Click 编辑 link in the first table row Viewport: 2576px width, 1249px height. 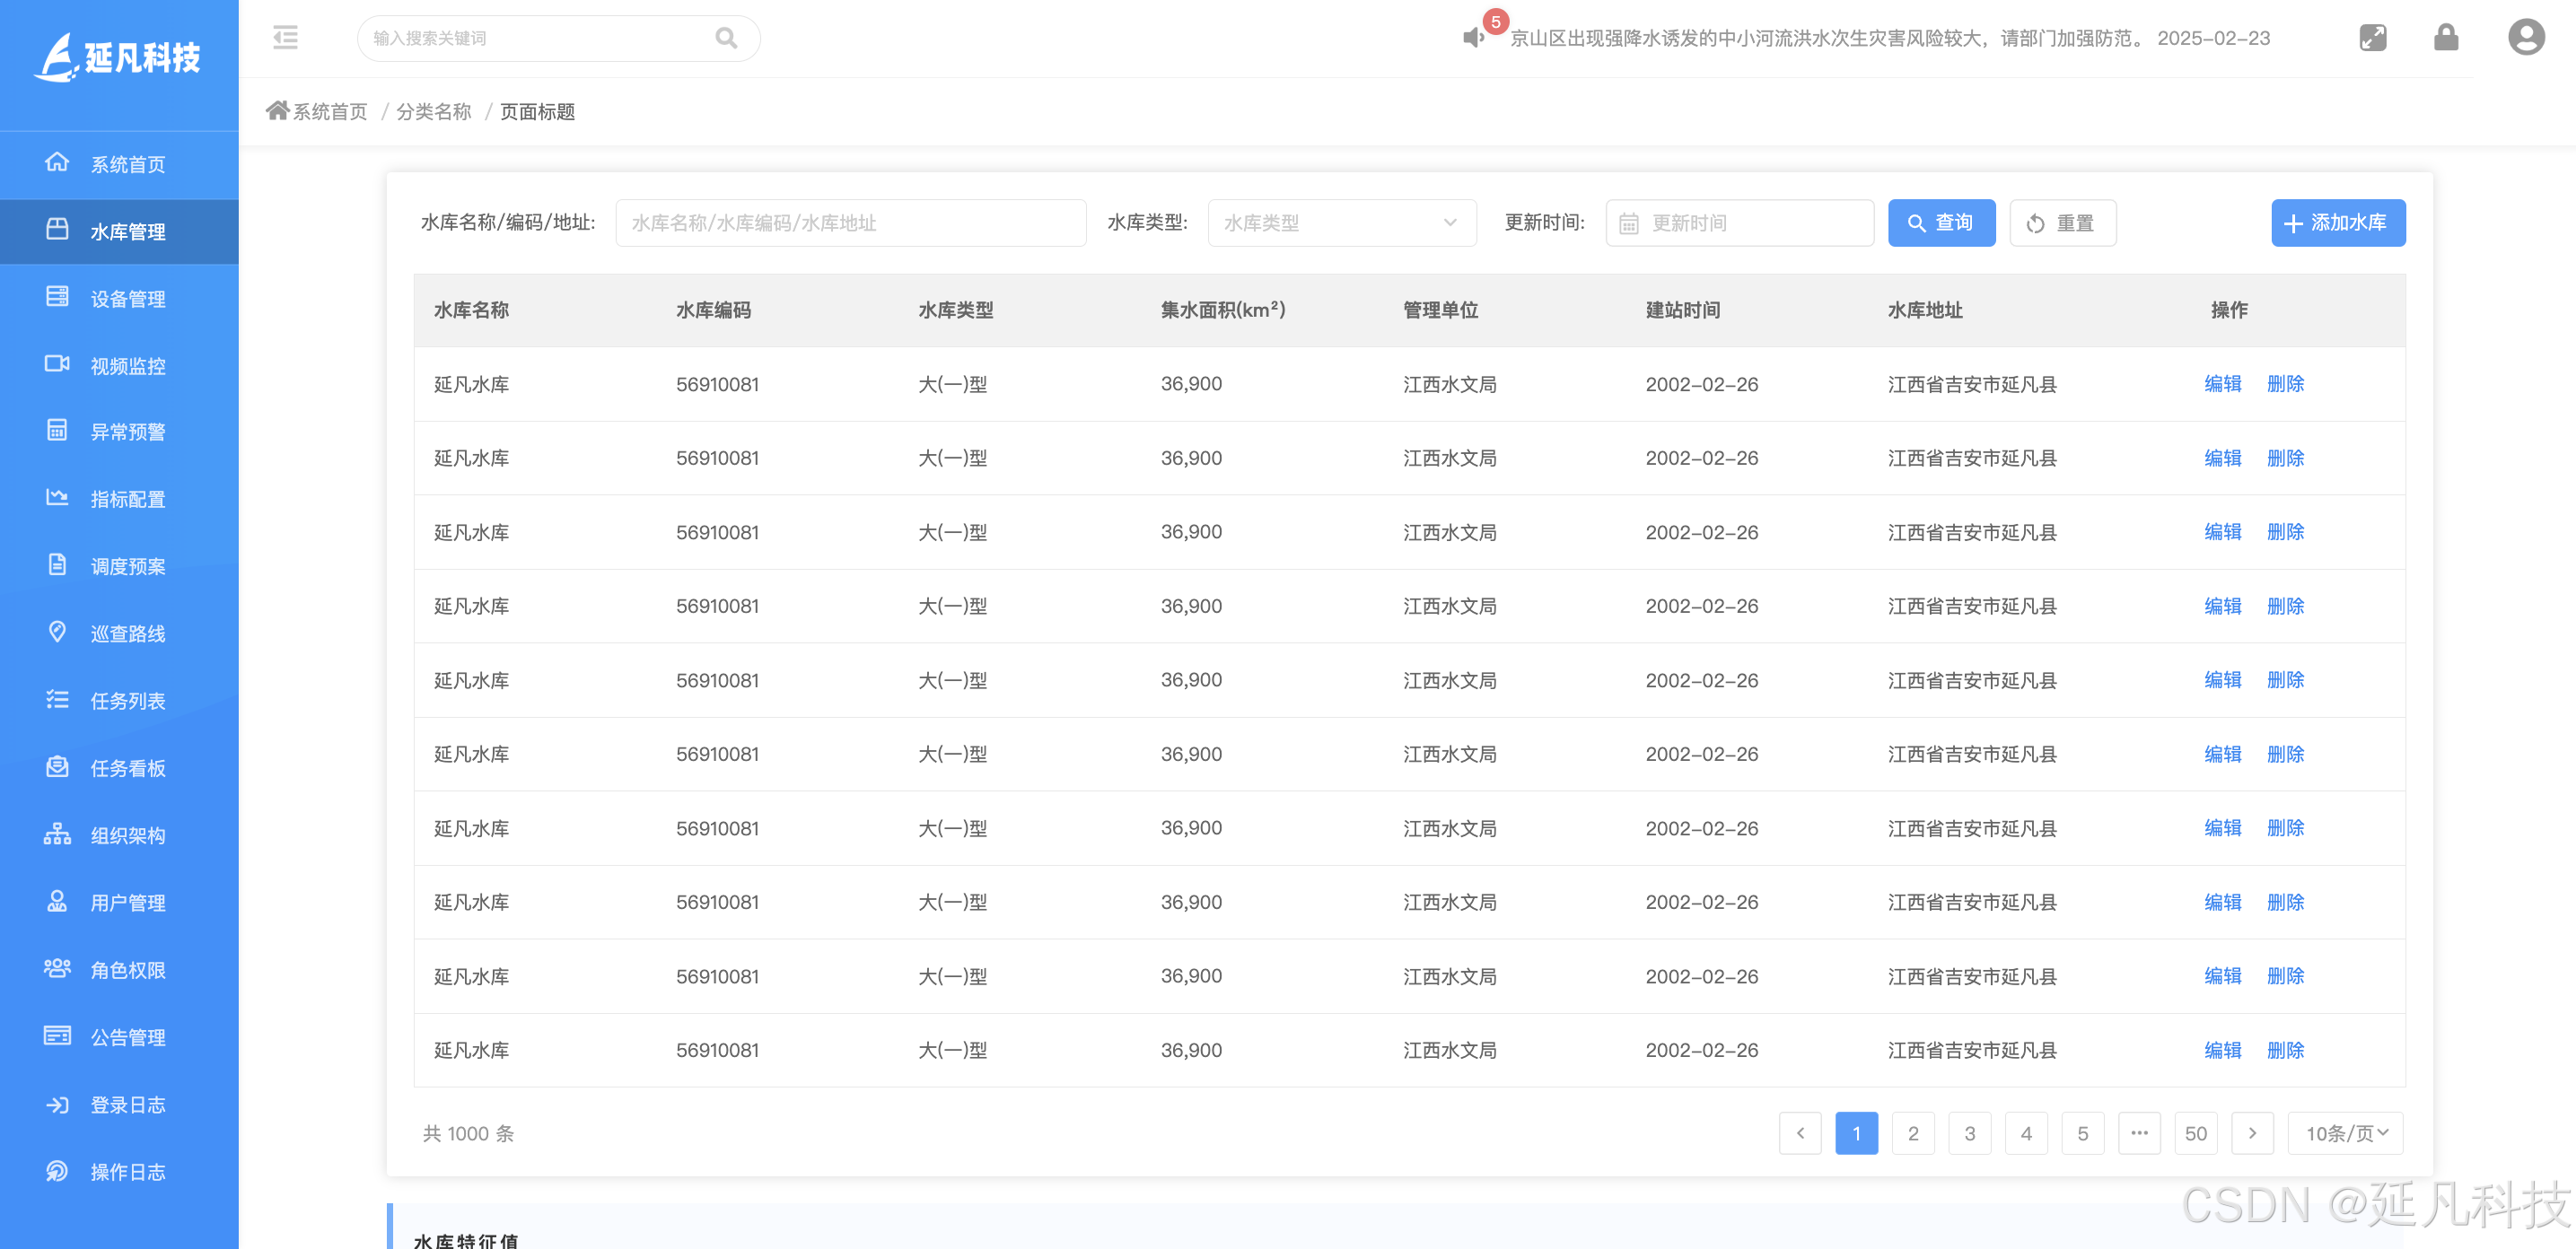[x=2222, y=384]
